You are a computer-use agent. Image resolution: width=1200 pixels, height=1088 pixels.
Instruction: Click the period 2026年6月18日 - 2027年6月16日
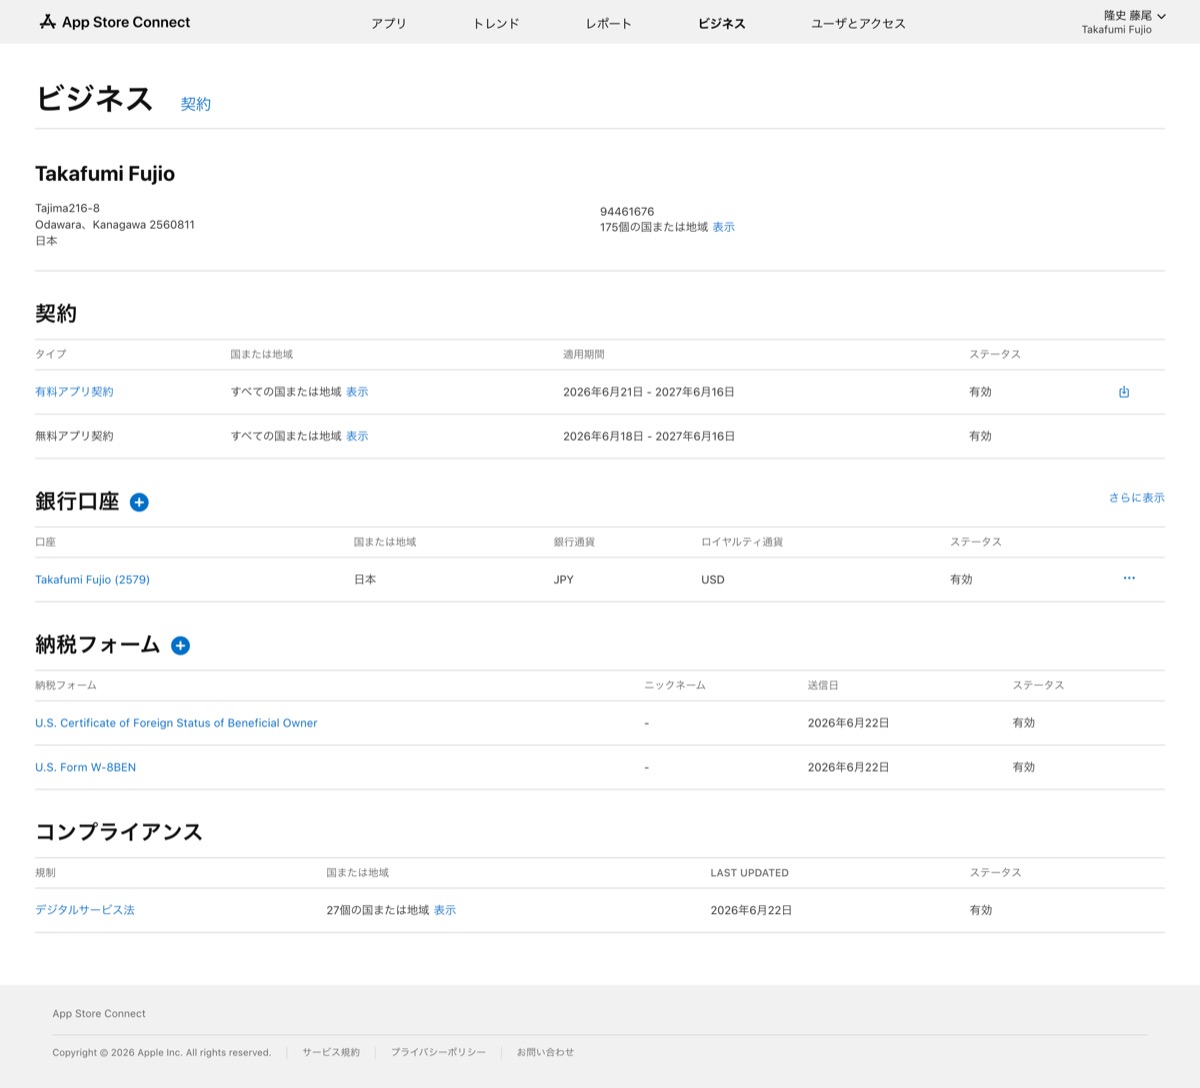pos(649,436)
